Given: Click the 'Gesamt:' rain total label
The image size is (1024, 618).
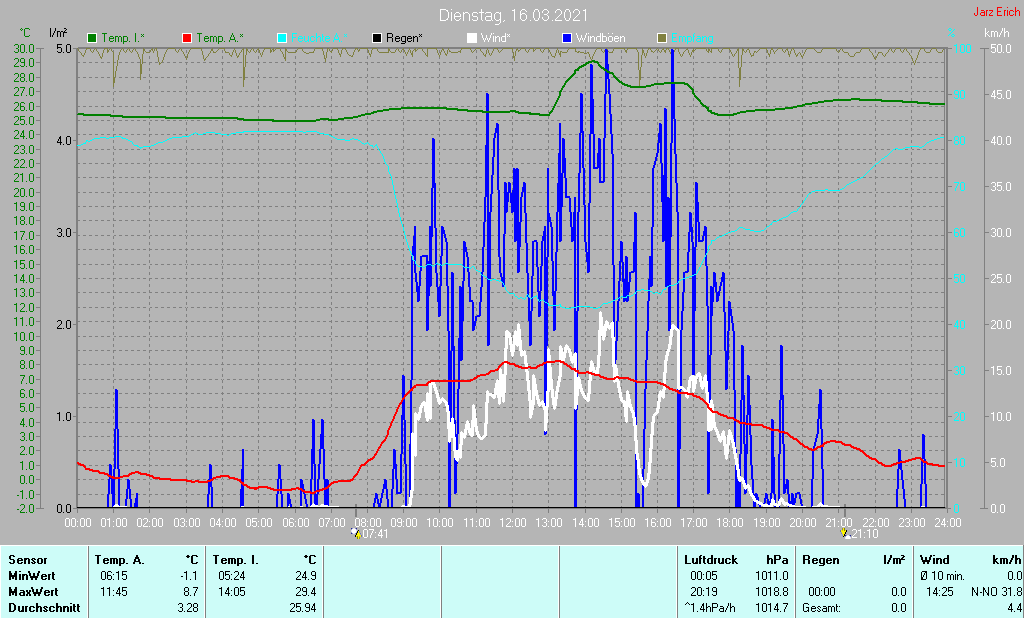Looking at the screenshot, I should [822, 608].
